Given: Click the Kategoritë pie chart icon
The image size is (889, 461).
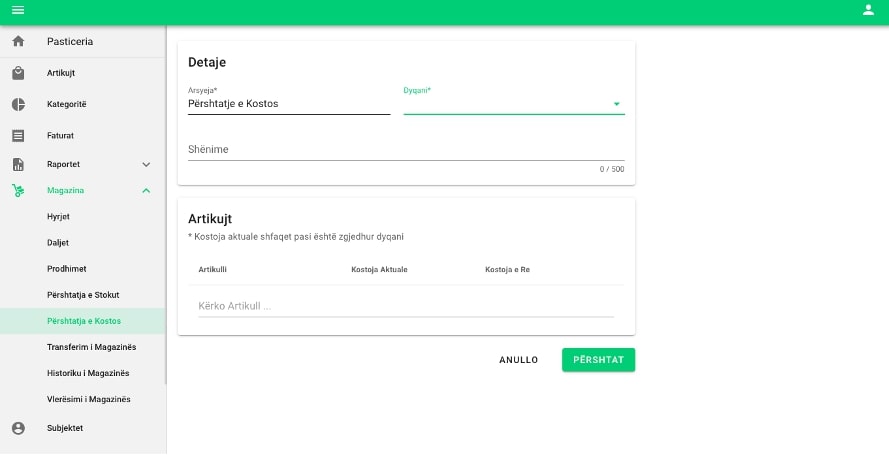Looking at the screenshot, I should [18, 105].
